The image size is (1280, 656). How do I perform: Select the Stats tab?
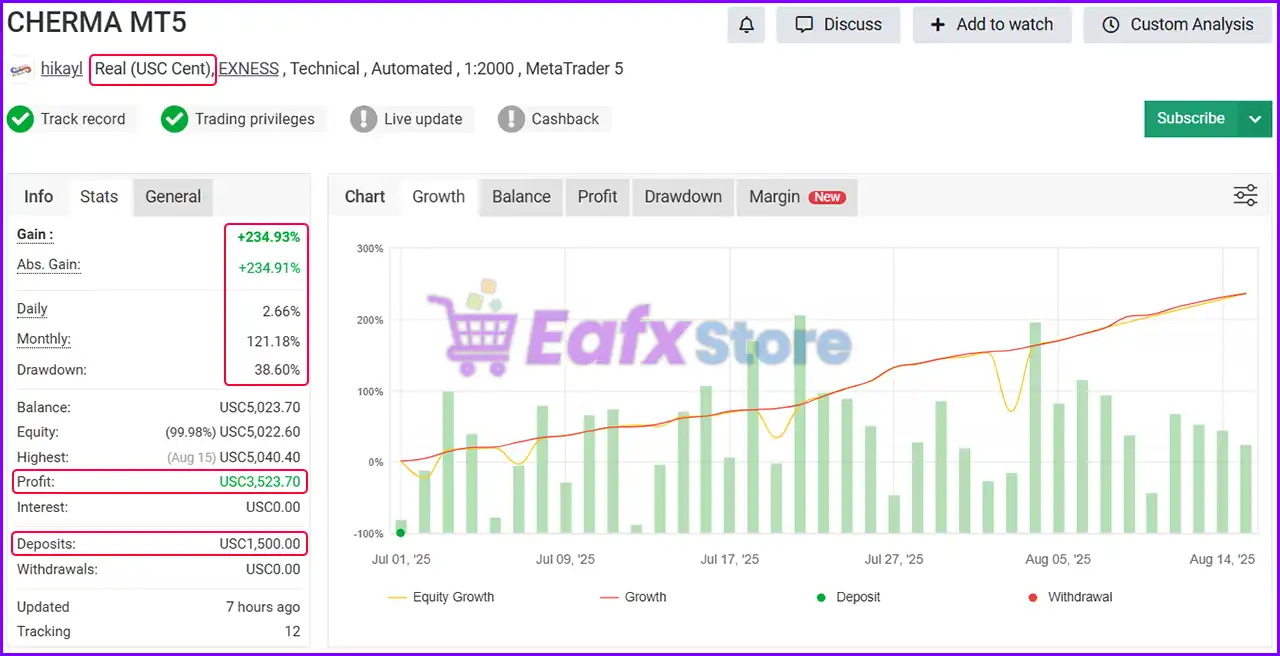[99, 197]
